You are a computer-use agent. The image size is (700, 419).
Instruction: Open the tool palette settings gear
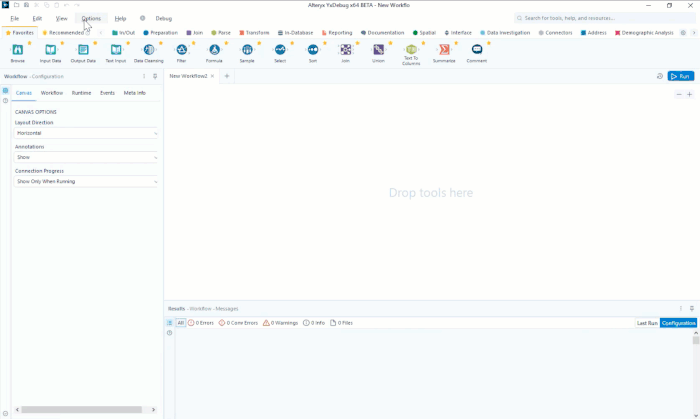pos(683,33)
